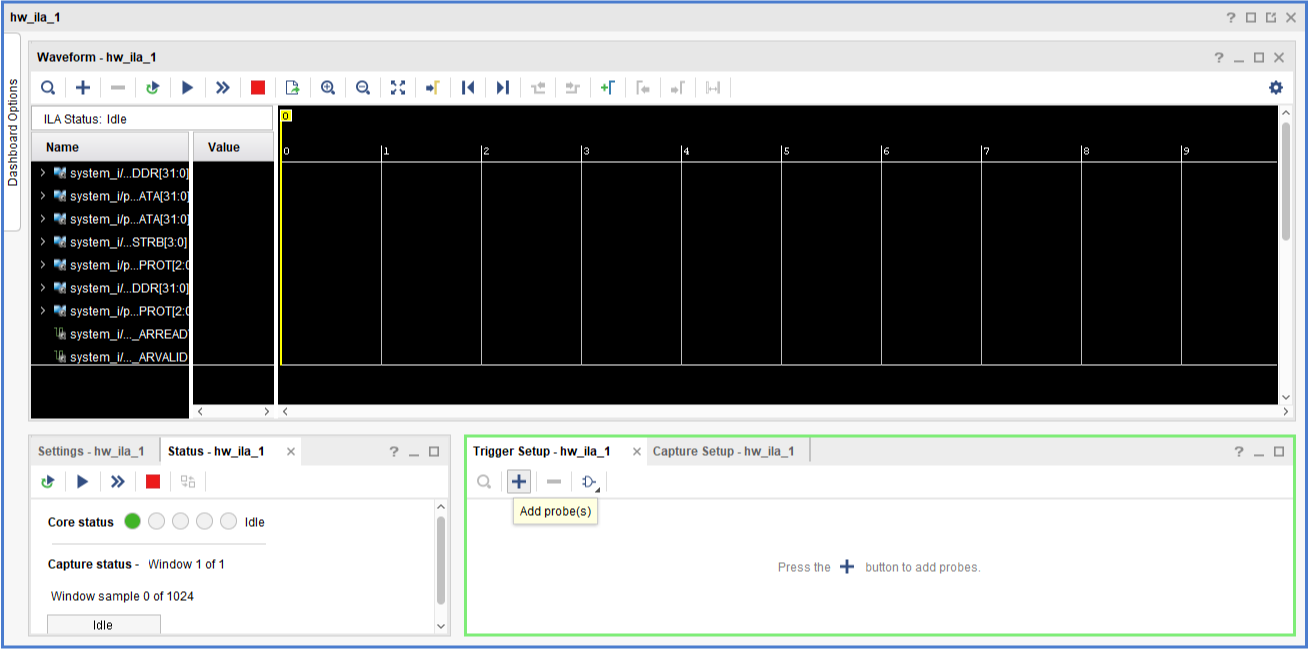This screenshot has height=651, width=1310.
Task: Switch to Settings - hw_ila_1 tab
Action: tap(91, 451)
